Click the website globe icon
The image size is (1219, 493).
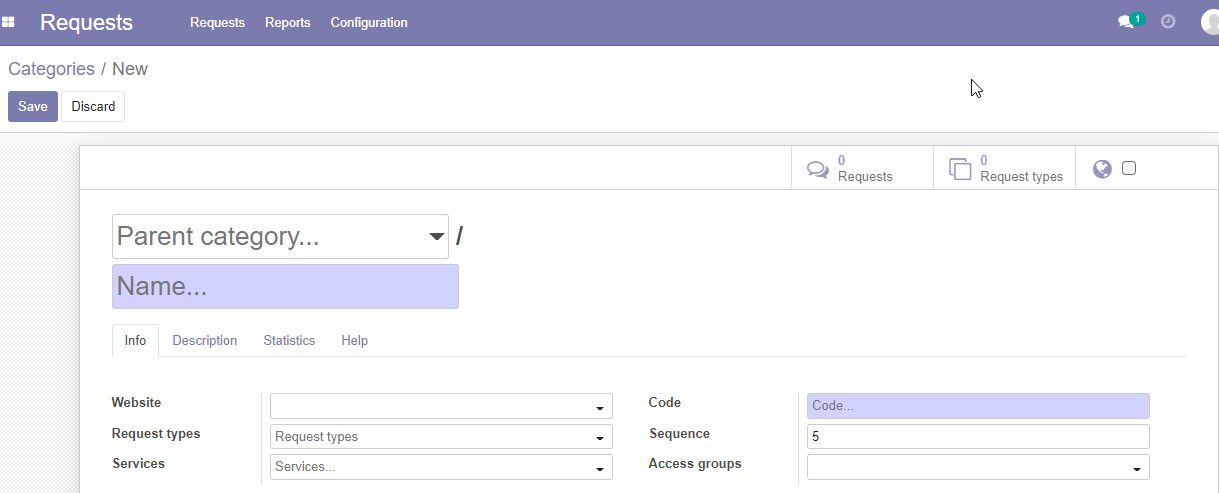[x=1102, y=169]
